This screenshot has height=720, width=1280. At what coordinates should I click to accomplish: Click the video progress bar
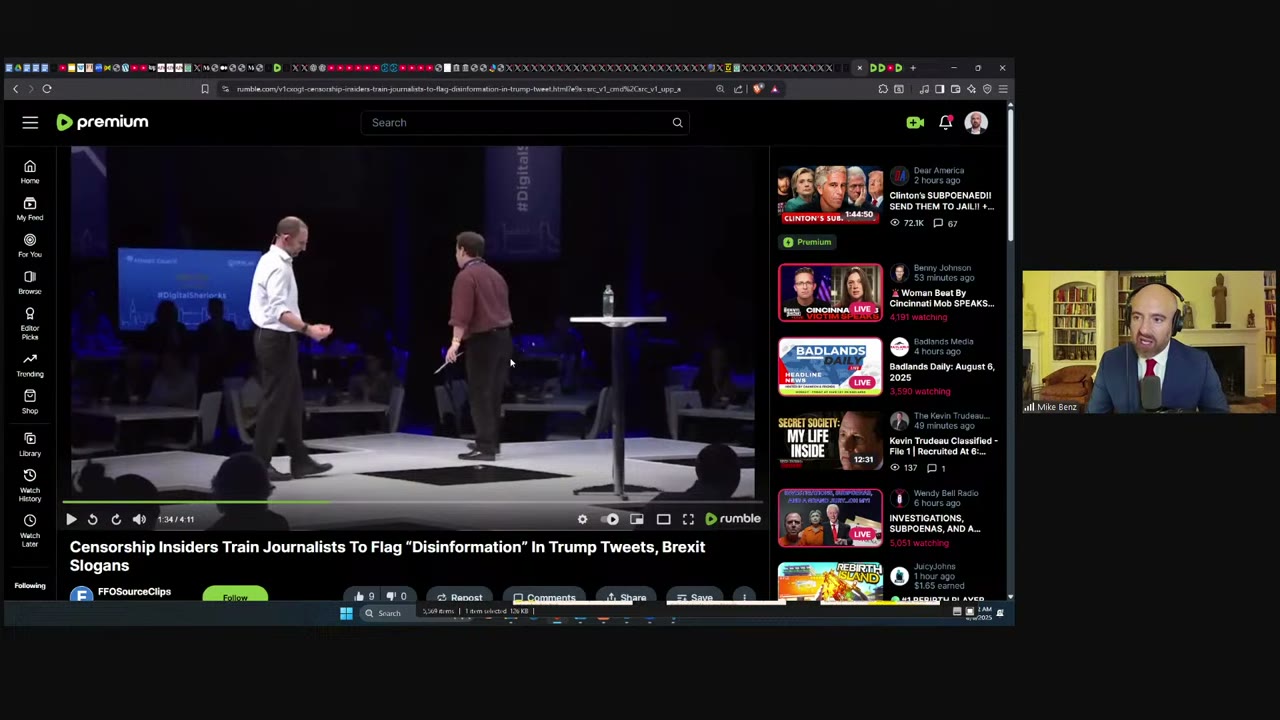[412, 503]
